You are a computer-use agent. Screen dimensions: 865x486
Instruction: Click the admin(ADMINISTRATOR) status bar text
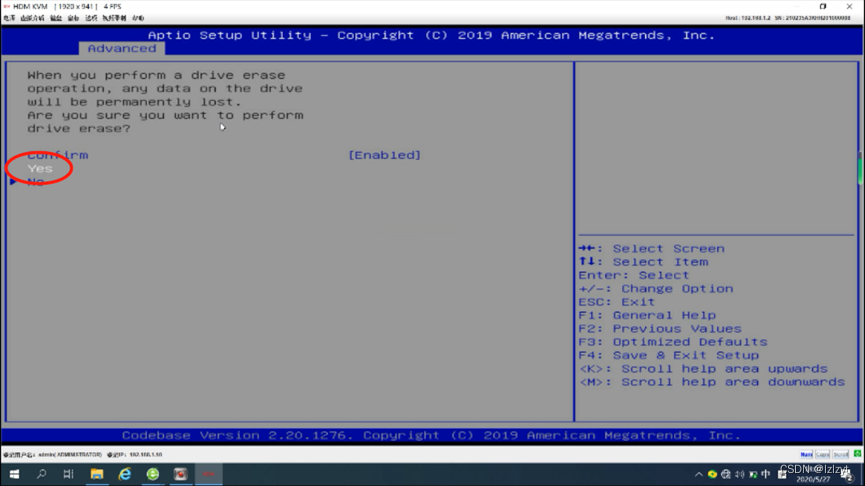[x=70, y=455]
